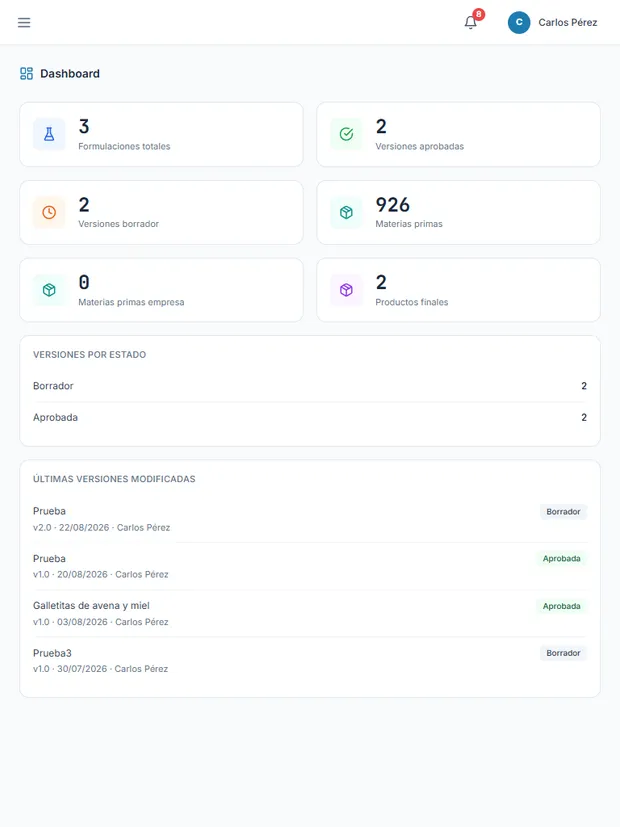620x827 pixels.
Task: Open the 926 Materias primas card
Action: (458, 213)
